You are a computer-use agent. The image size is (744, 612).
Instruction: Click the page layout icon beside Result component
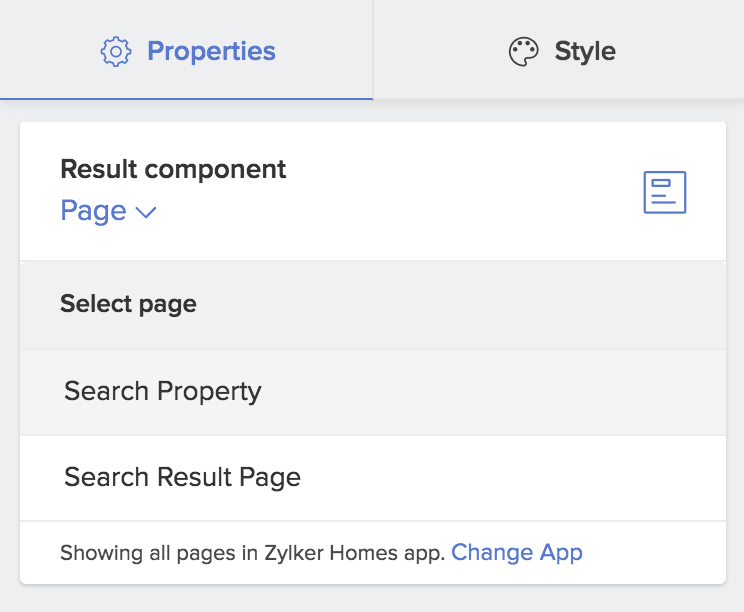pyautogui.click(x=664, y=192)
